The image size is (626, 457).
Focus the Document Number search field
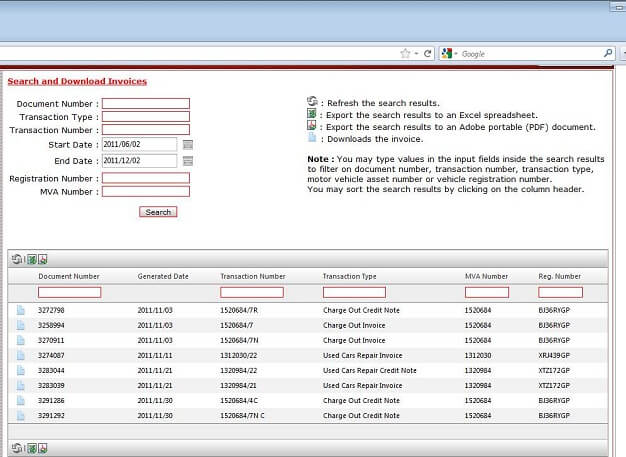tap(146, 104)
